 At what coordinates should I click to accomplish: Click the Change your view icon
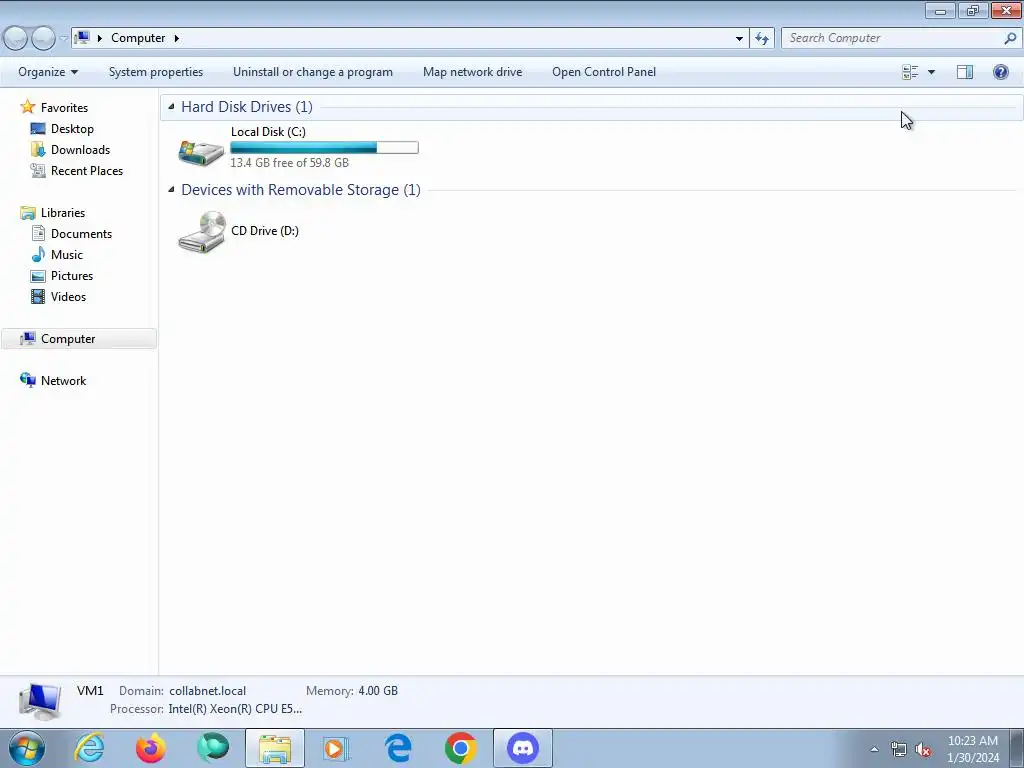(910, 72)
